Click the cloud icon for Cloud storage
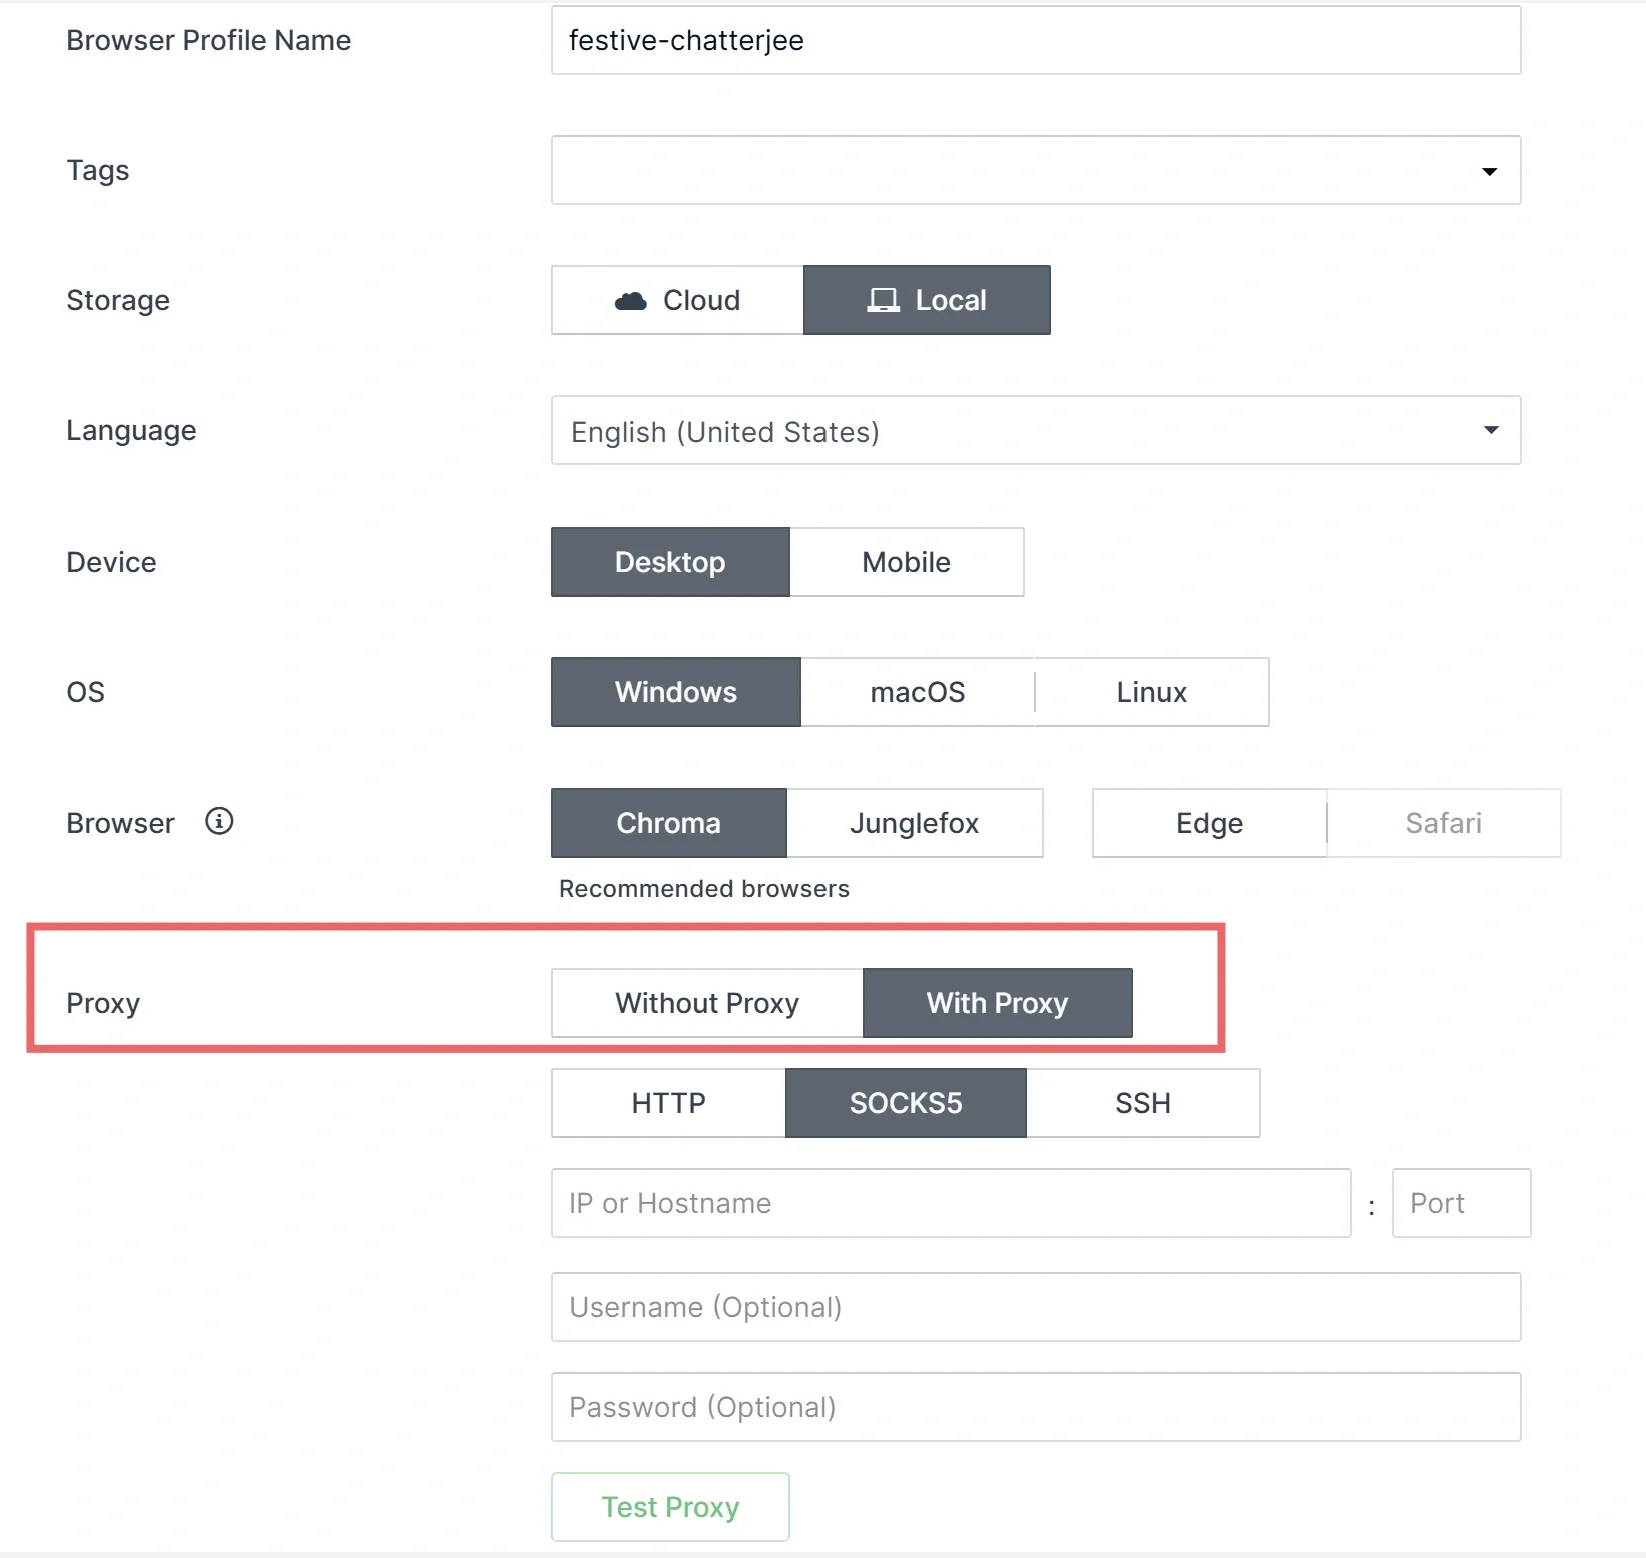Image resolution: width=1646 pixels, height=1558 pixels. pyautogui.click(x=631, y=299)
